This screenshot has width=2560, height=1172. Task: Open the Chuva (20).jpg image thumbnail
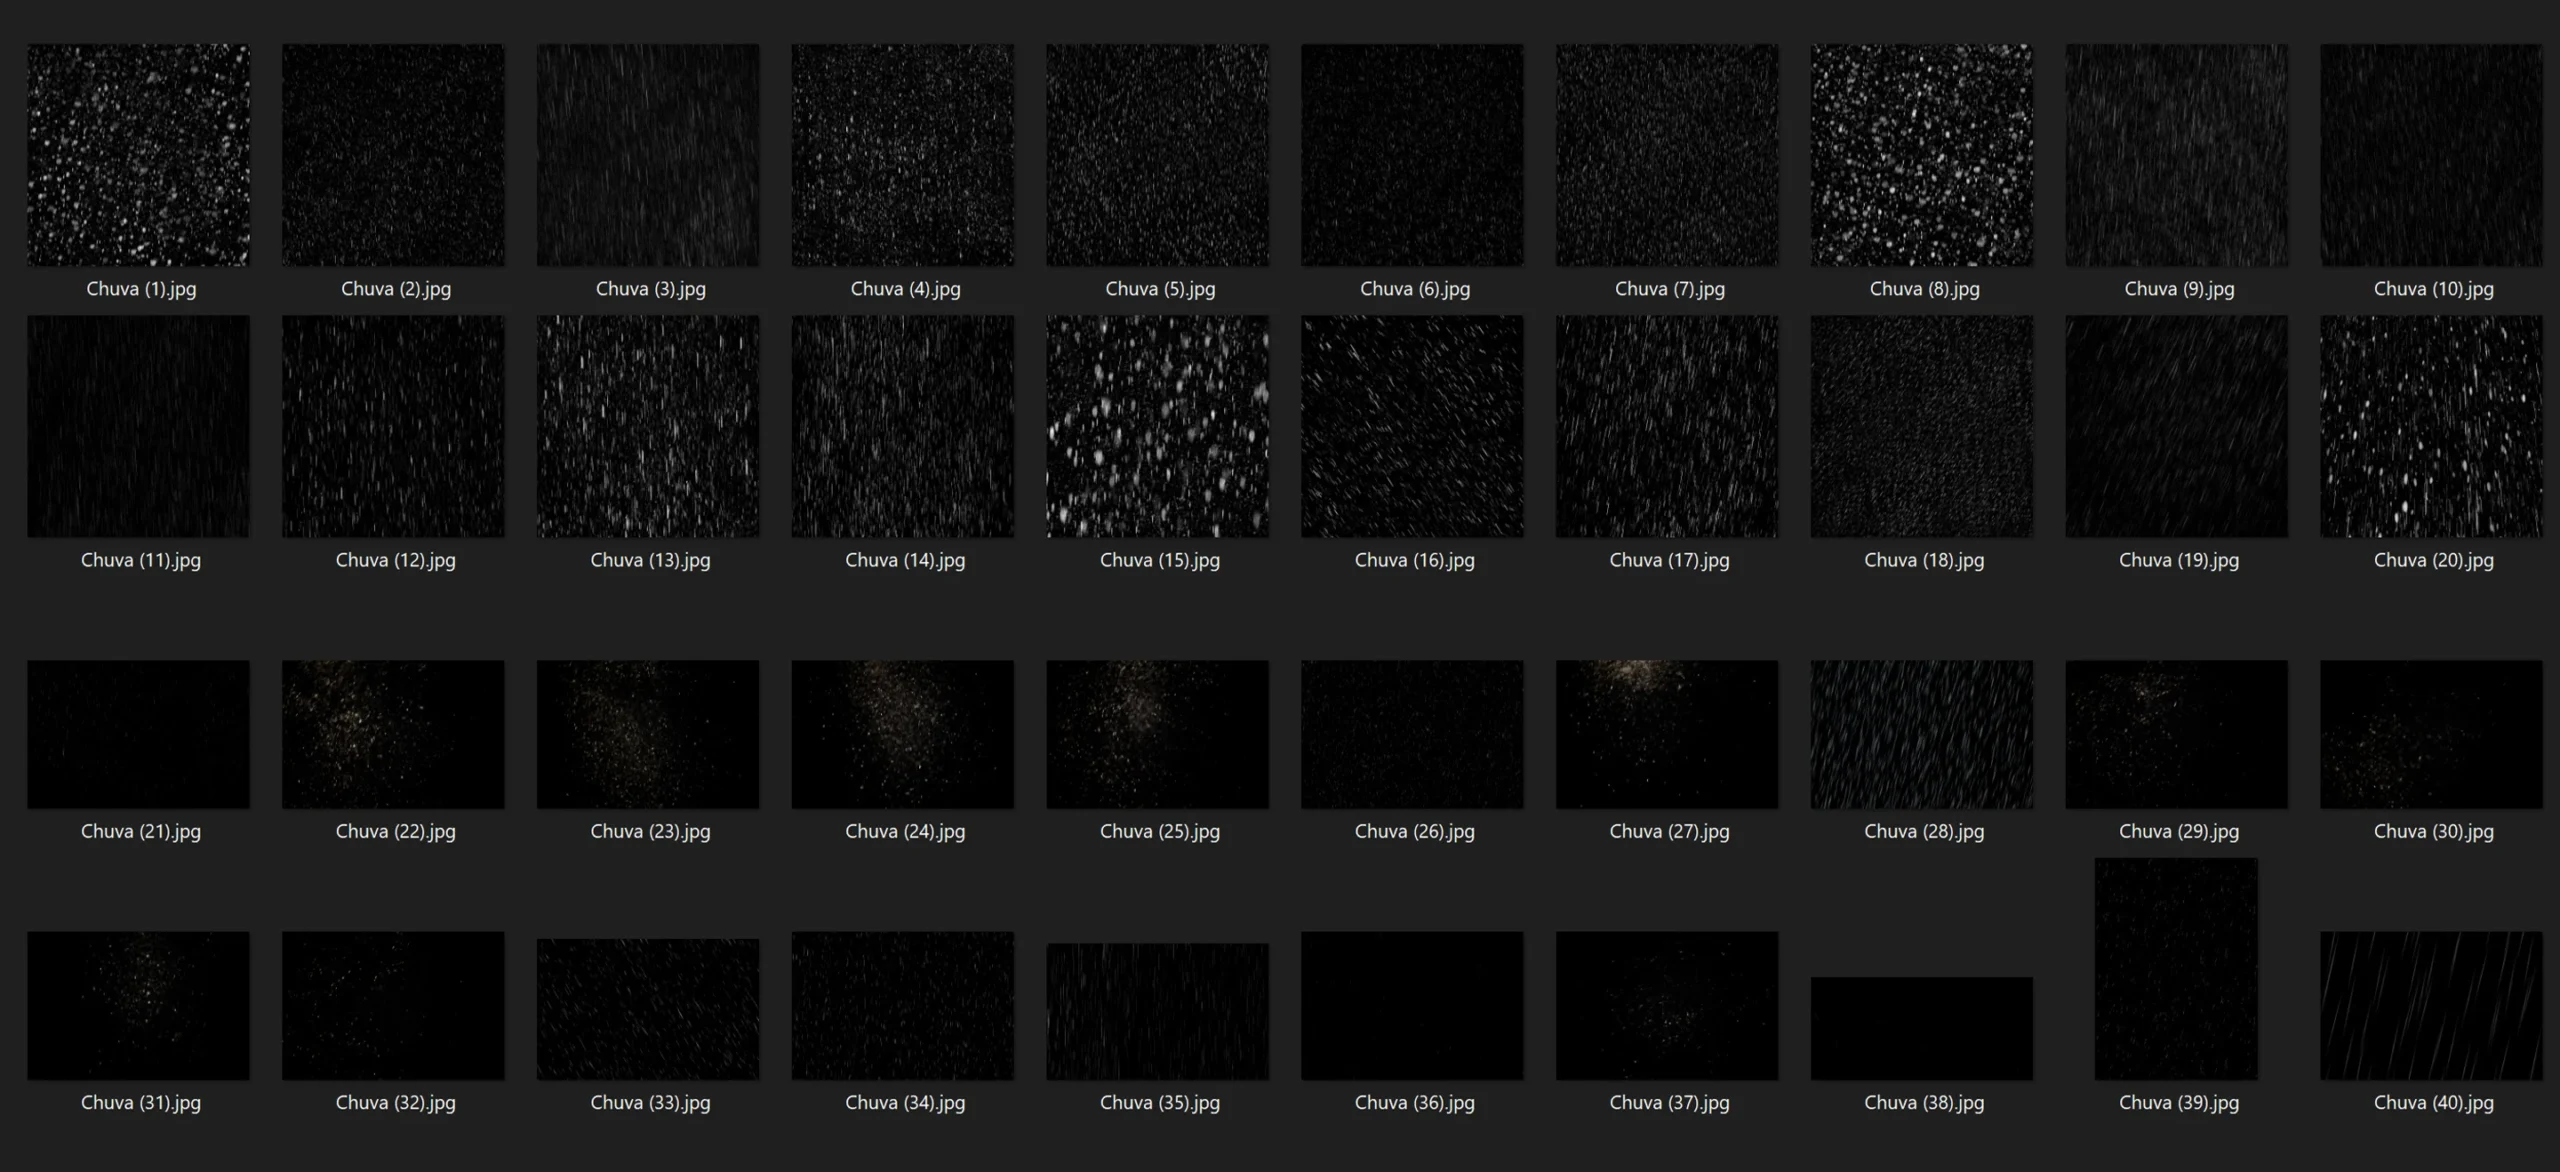pyautogui.click(x=2431, y=427)
